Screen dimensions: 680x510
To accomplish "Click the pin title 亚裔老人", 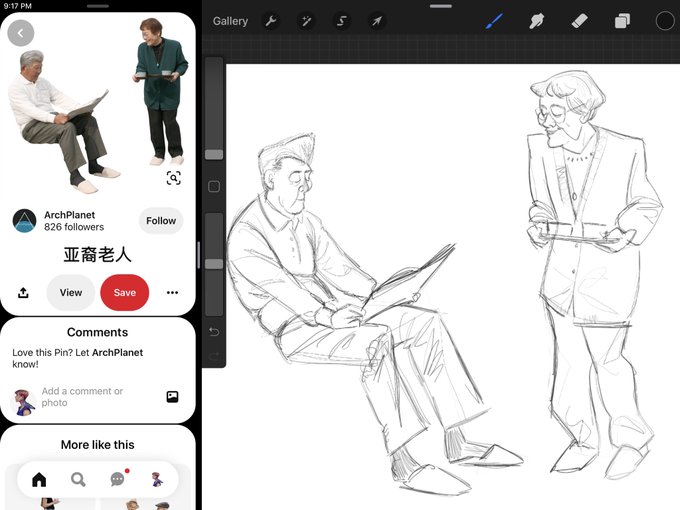I will [x=98, y=255].
